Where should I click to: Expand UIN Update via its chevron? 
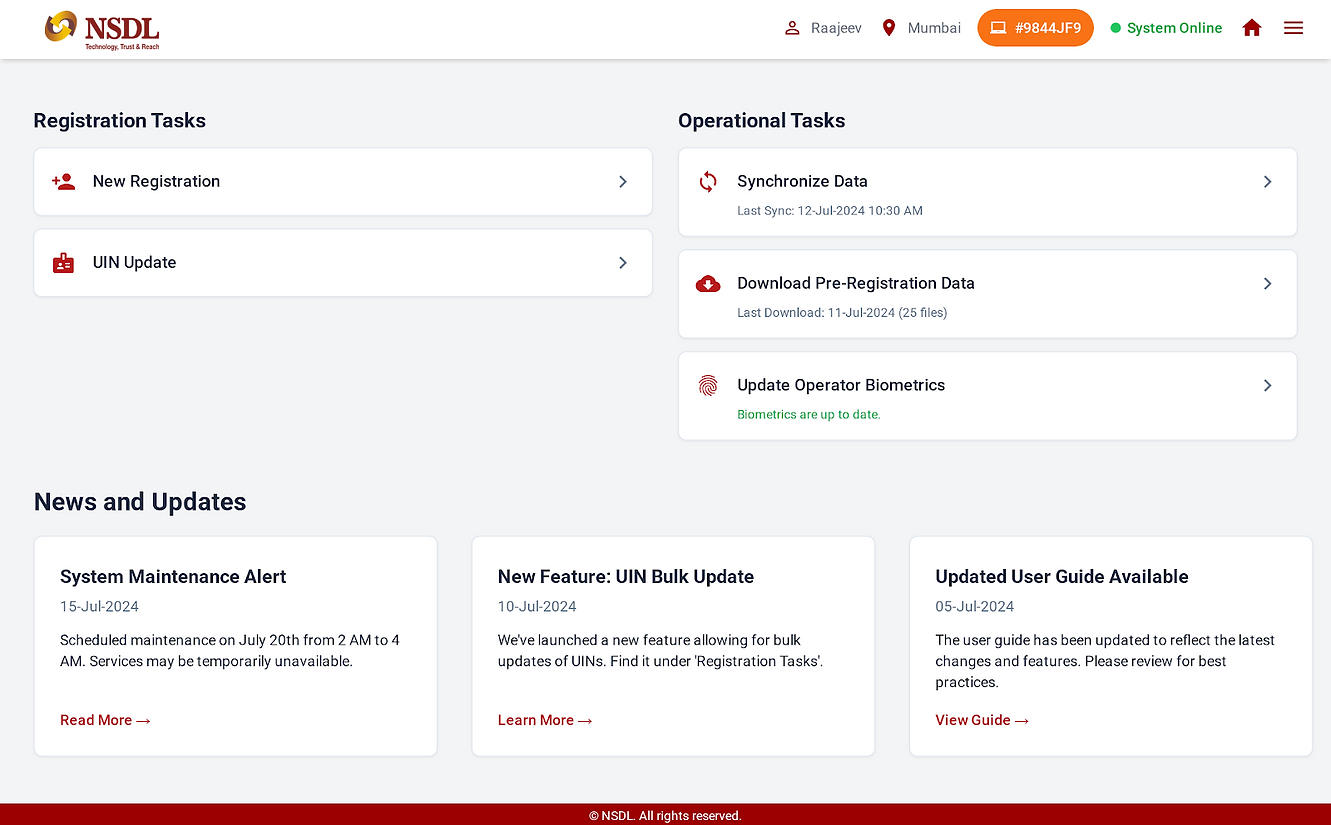623,263
